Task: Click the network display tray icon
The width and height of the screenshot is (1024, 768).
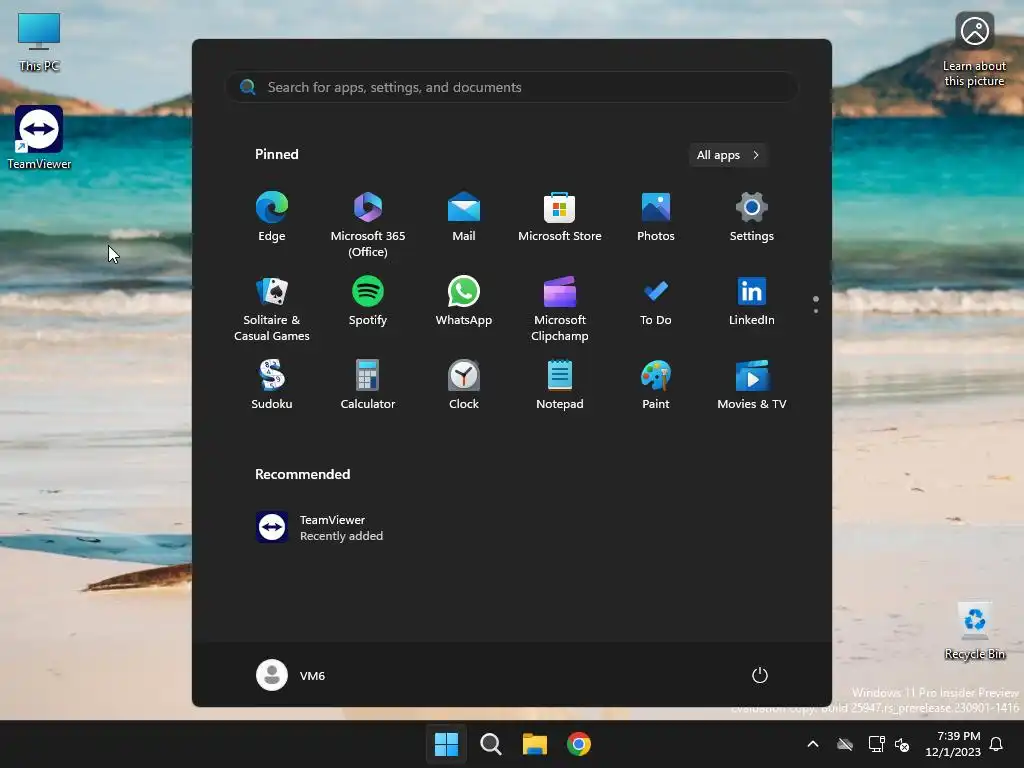Action: click(876, 744)
